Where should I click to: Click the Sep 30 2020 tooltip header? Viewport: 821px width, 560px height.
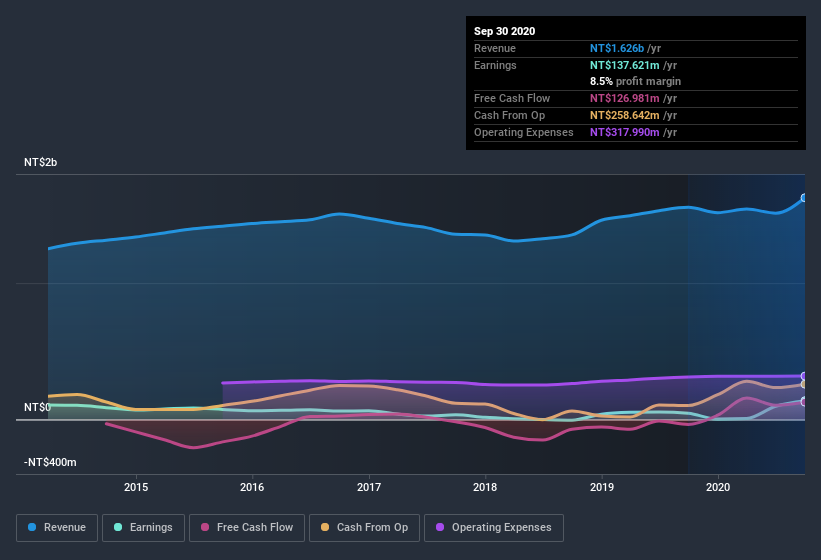[x=505, y=31]
